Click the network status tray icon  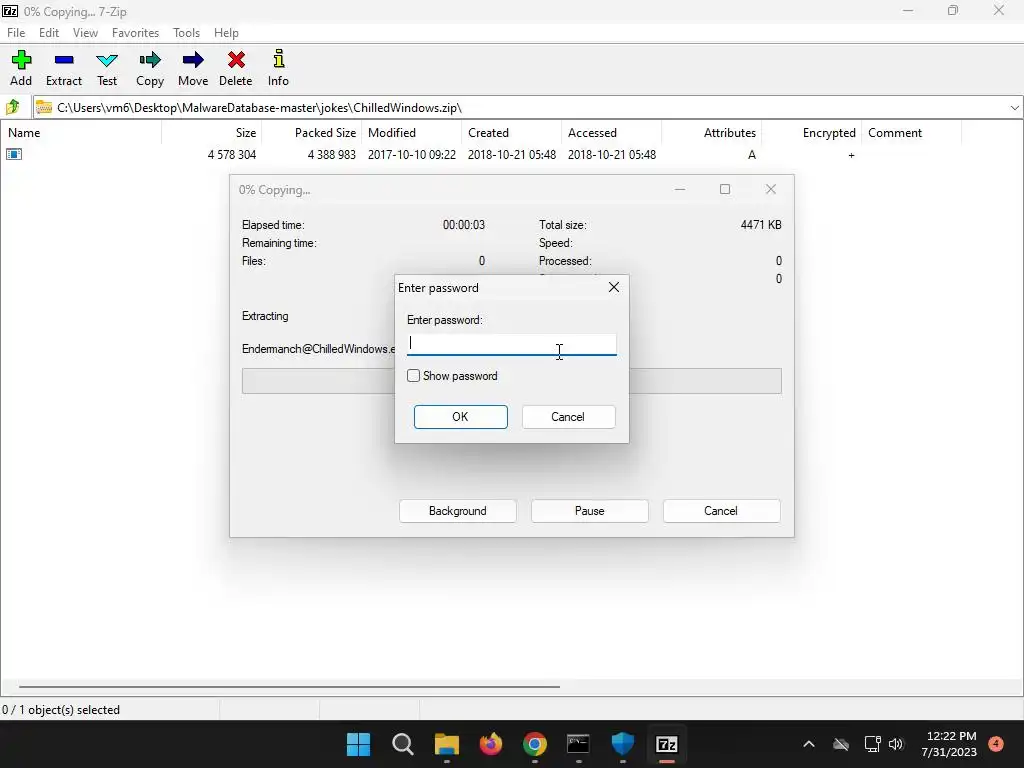(872, 744)
